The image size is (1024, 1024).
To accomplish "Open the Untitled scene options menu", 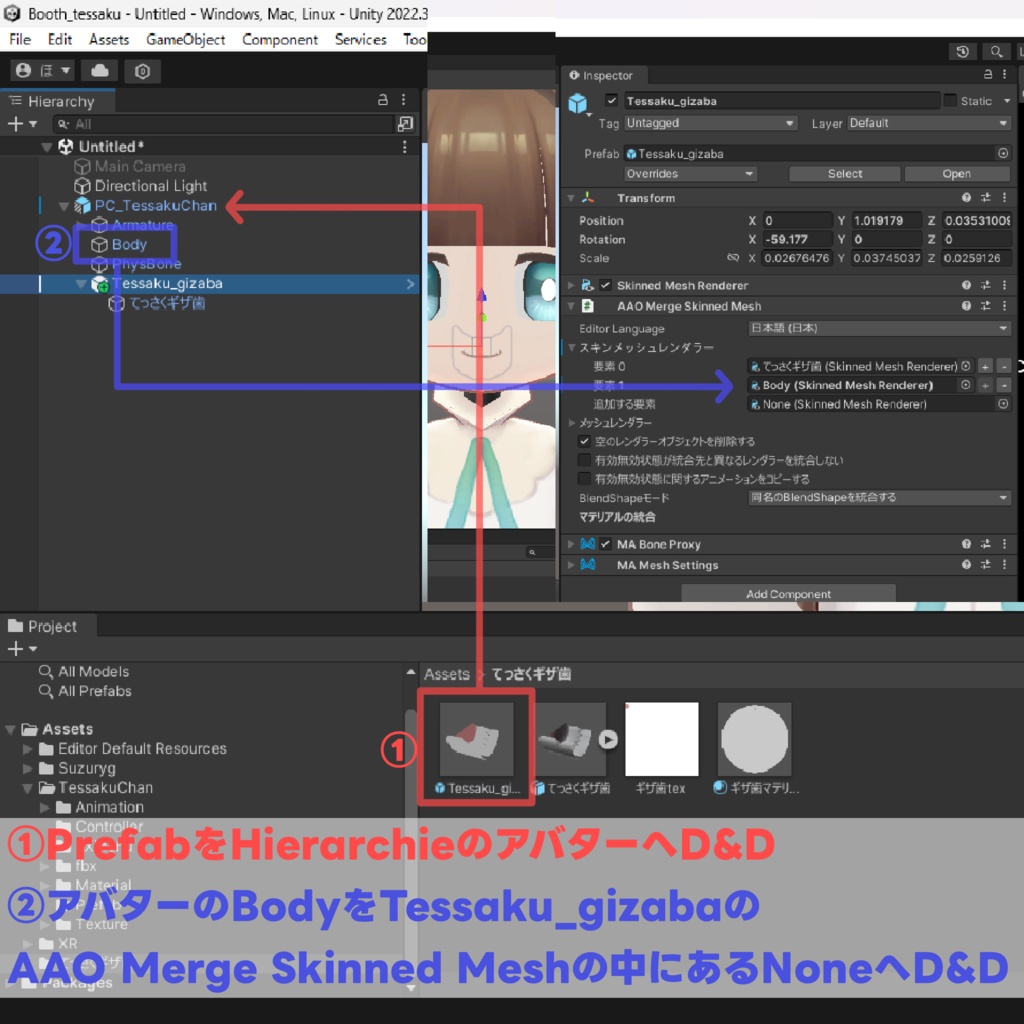I will (405, 147).
